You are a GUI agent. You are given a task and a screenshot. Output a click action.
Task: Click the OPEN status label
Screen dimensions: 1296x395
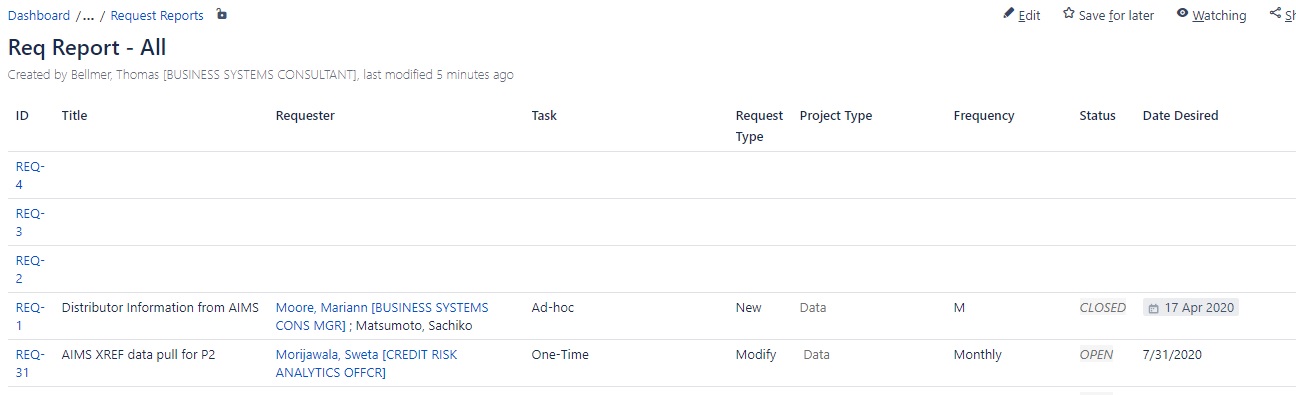click(1096, 355)
